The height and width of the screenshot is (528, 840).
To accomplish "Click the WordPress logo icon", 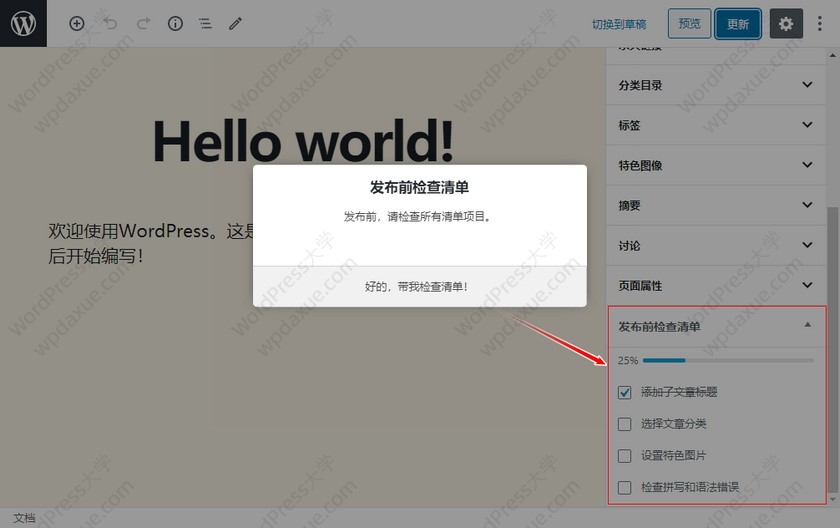I will pos(23,24).
